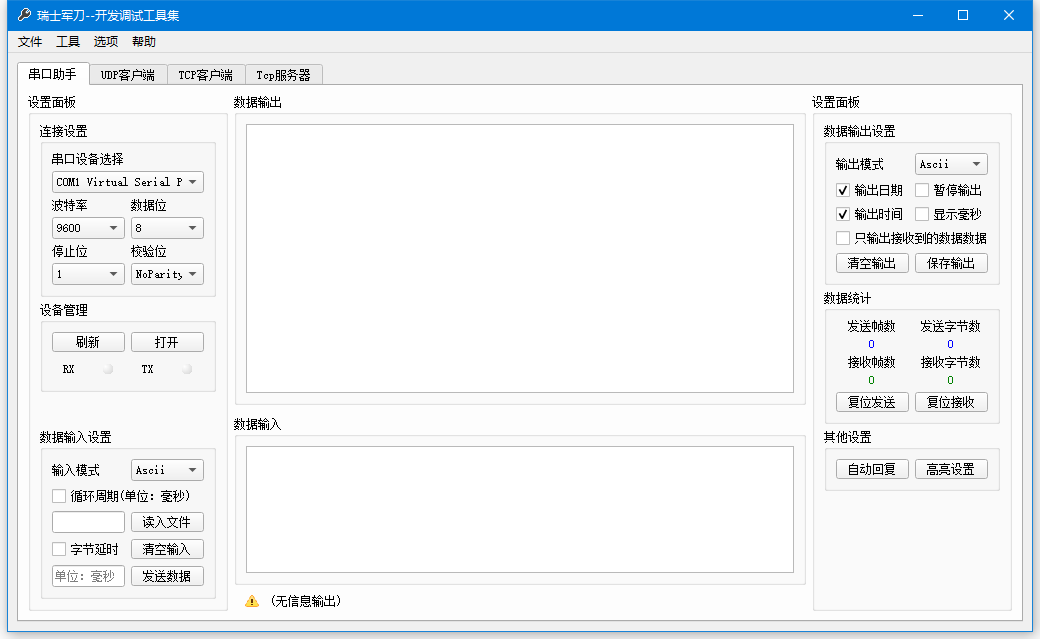Open the 选项 menu
Viewport: 1040px width, 639px height.
[105, 42]
